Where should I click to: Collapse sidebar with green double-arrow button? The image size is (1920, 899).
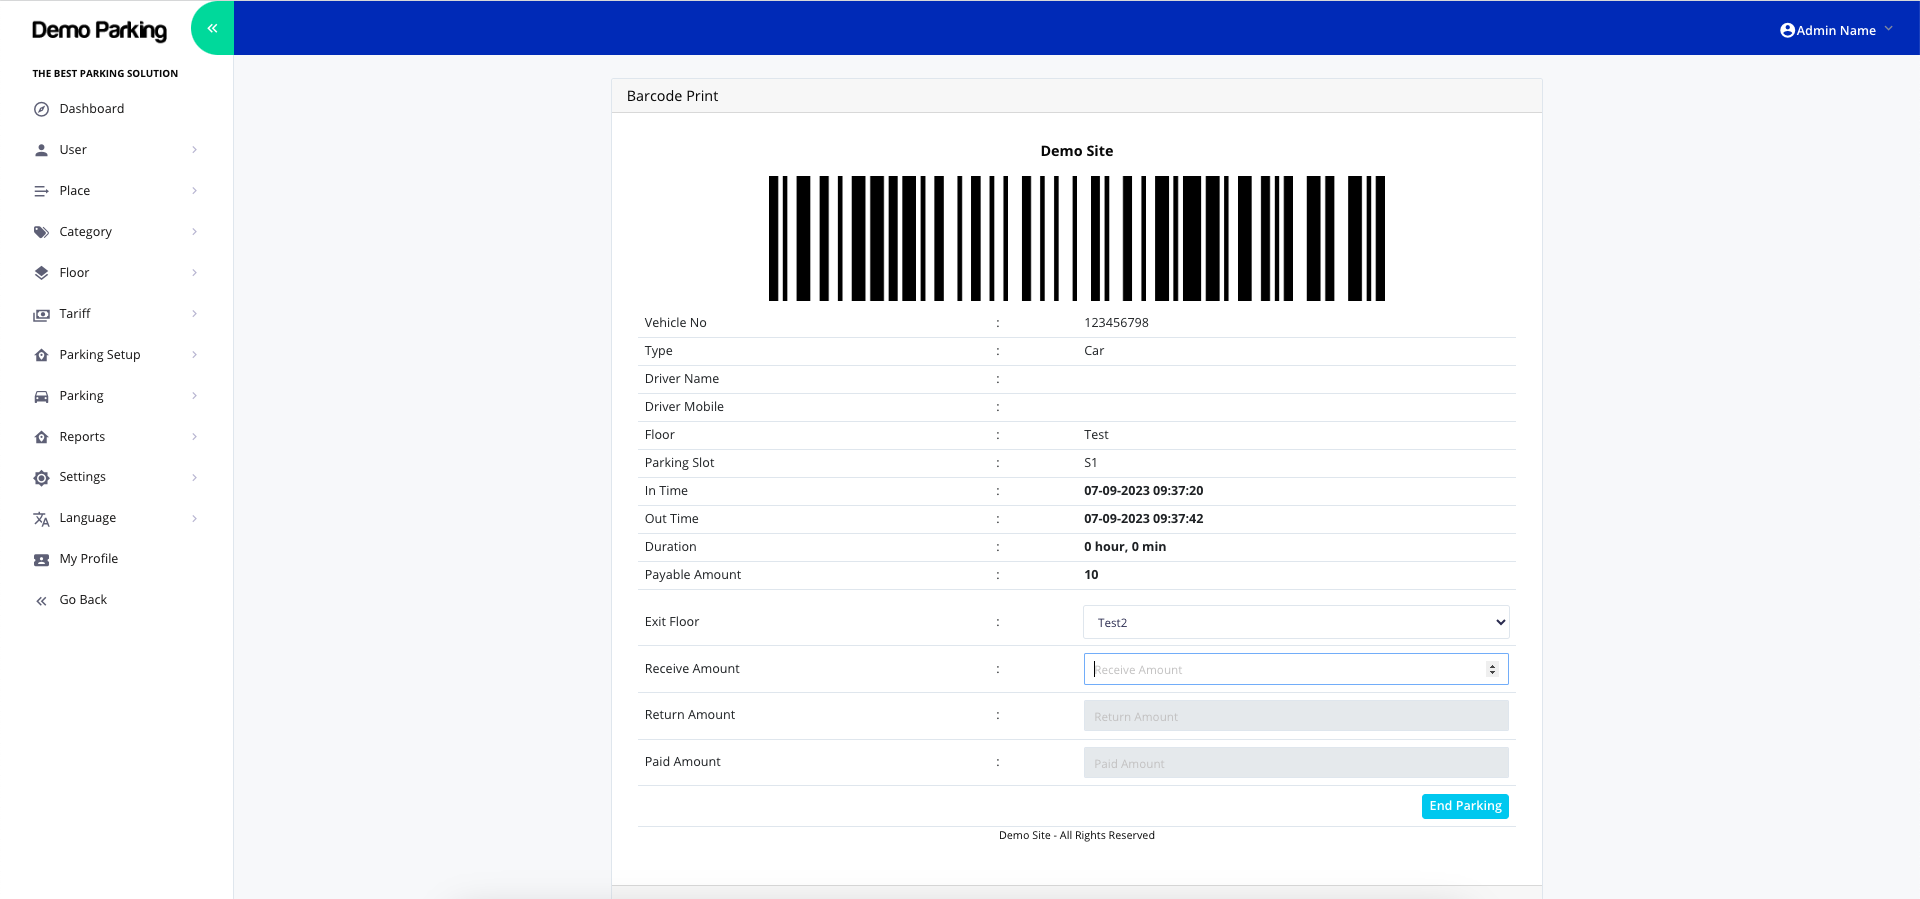pyautogui.click(x=212, y=28)
